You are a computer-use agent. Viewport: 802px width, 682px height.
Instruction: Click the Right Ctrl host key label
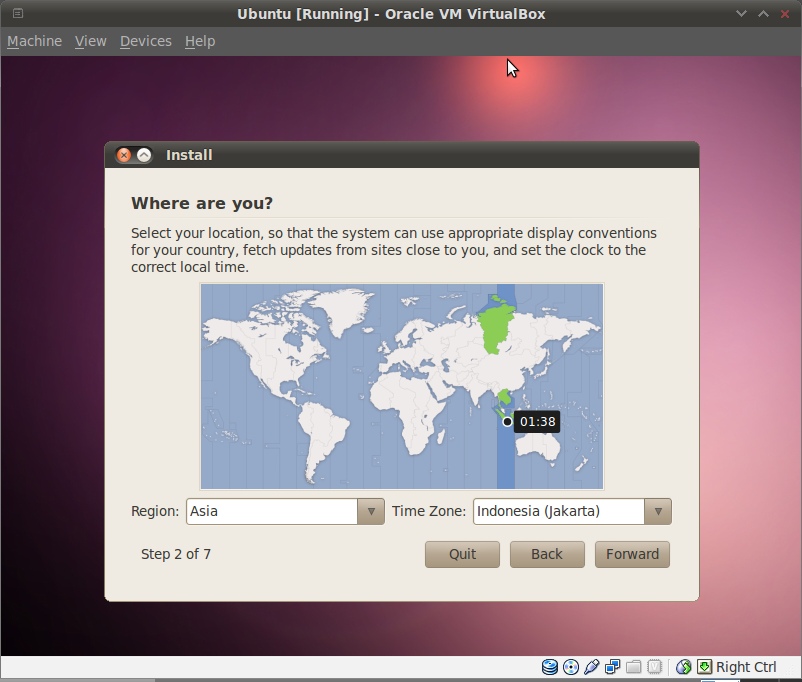pyautogui.click(x=746, y=667)
